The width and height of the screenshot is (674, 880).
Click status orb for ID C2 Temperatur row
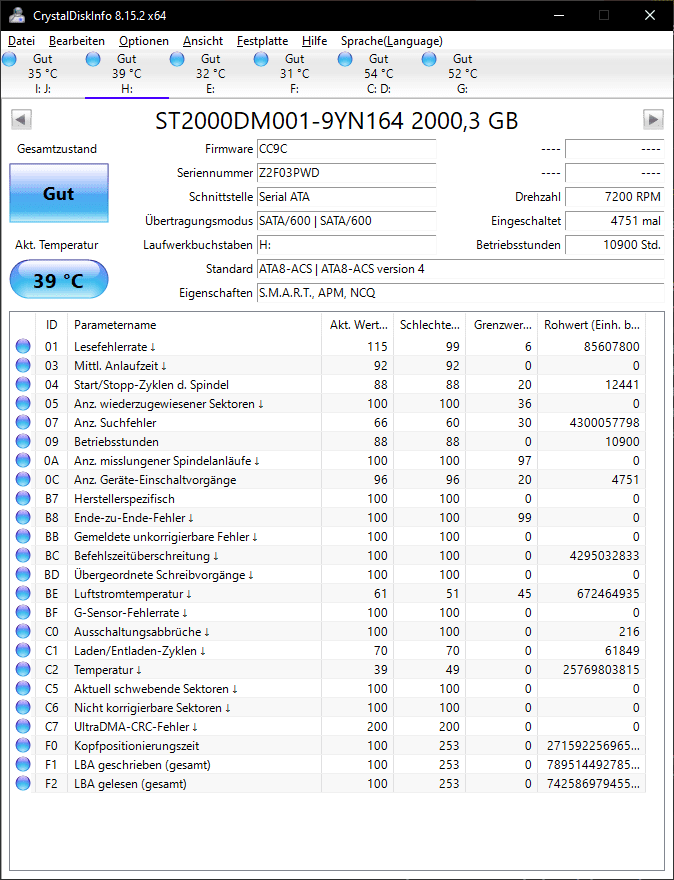coord(23,670)
